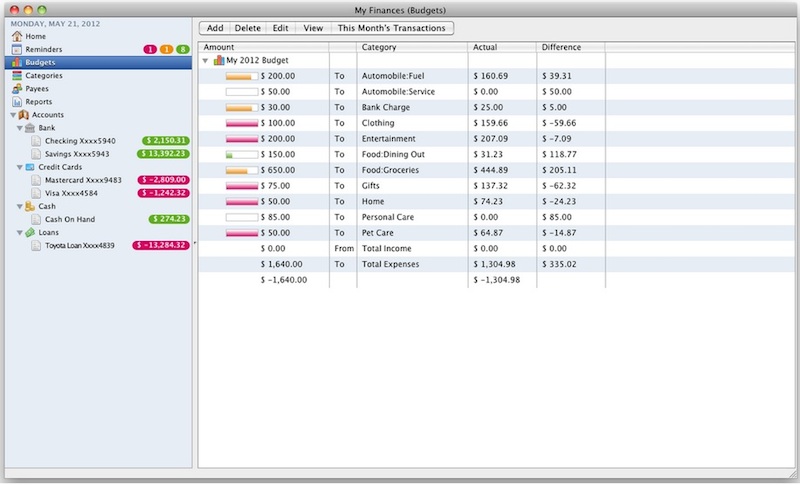Image resolution: width=800 pixels, height=485 pixels.
Task: Open Payees using its people icon
Action: point(17,88)
